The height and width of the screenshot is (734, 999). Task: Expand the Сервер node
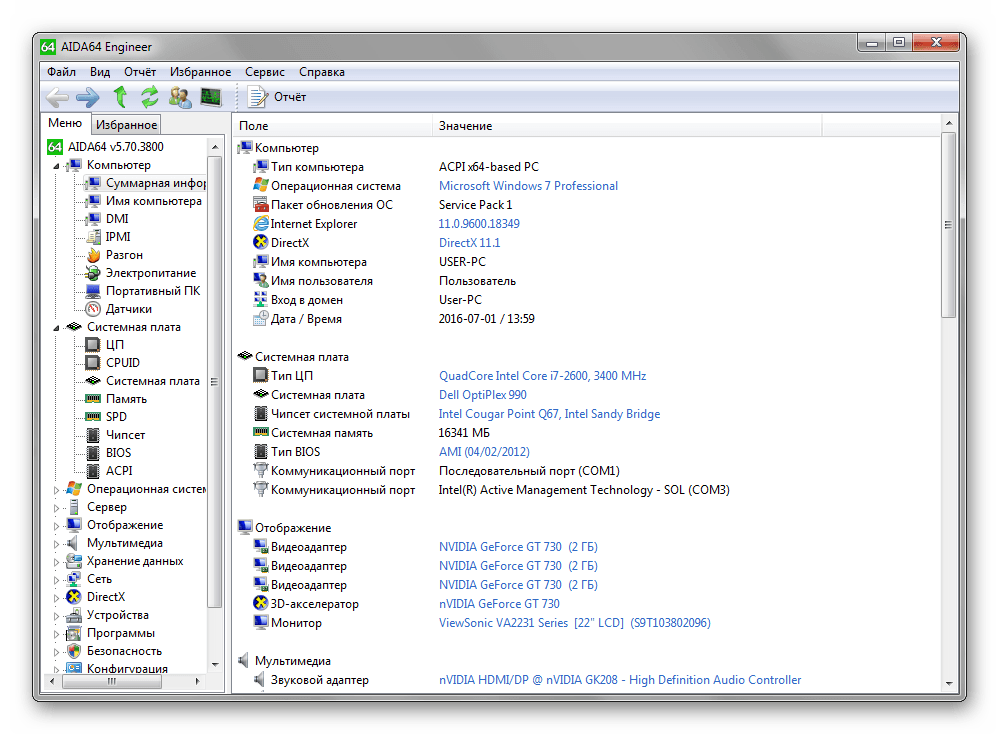point(56,508)
